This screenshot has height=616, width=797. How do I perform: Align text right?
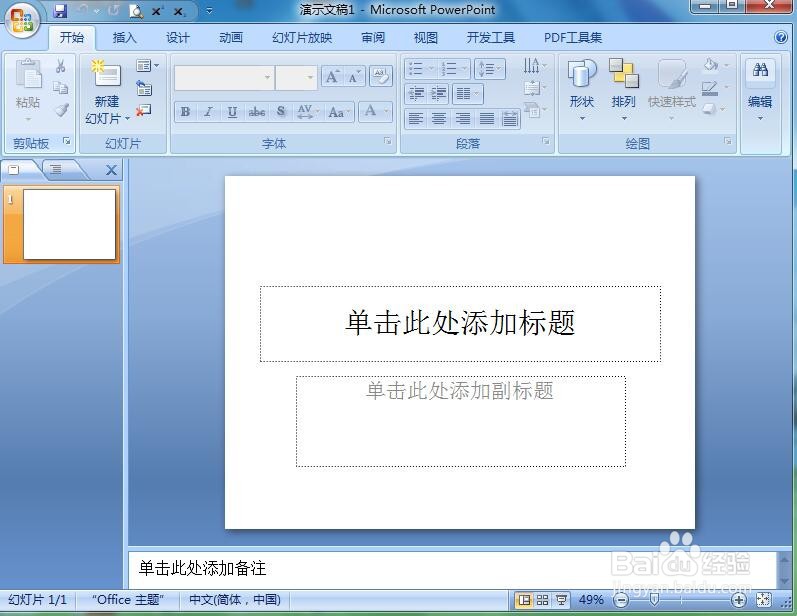coord(463,119)
